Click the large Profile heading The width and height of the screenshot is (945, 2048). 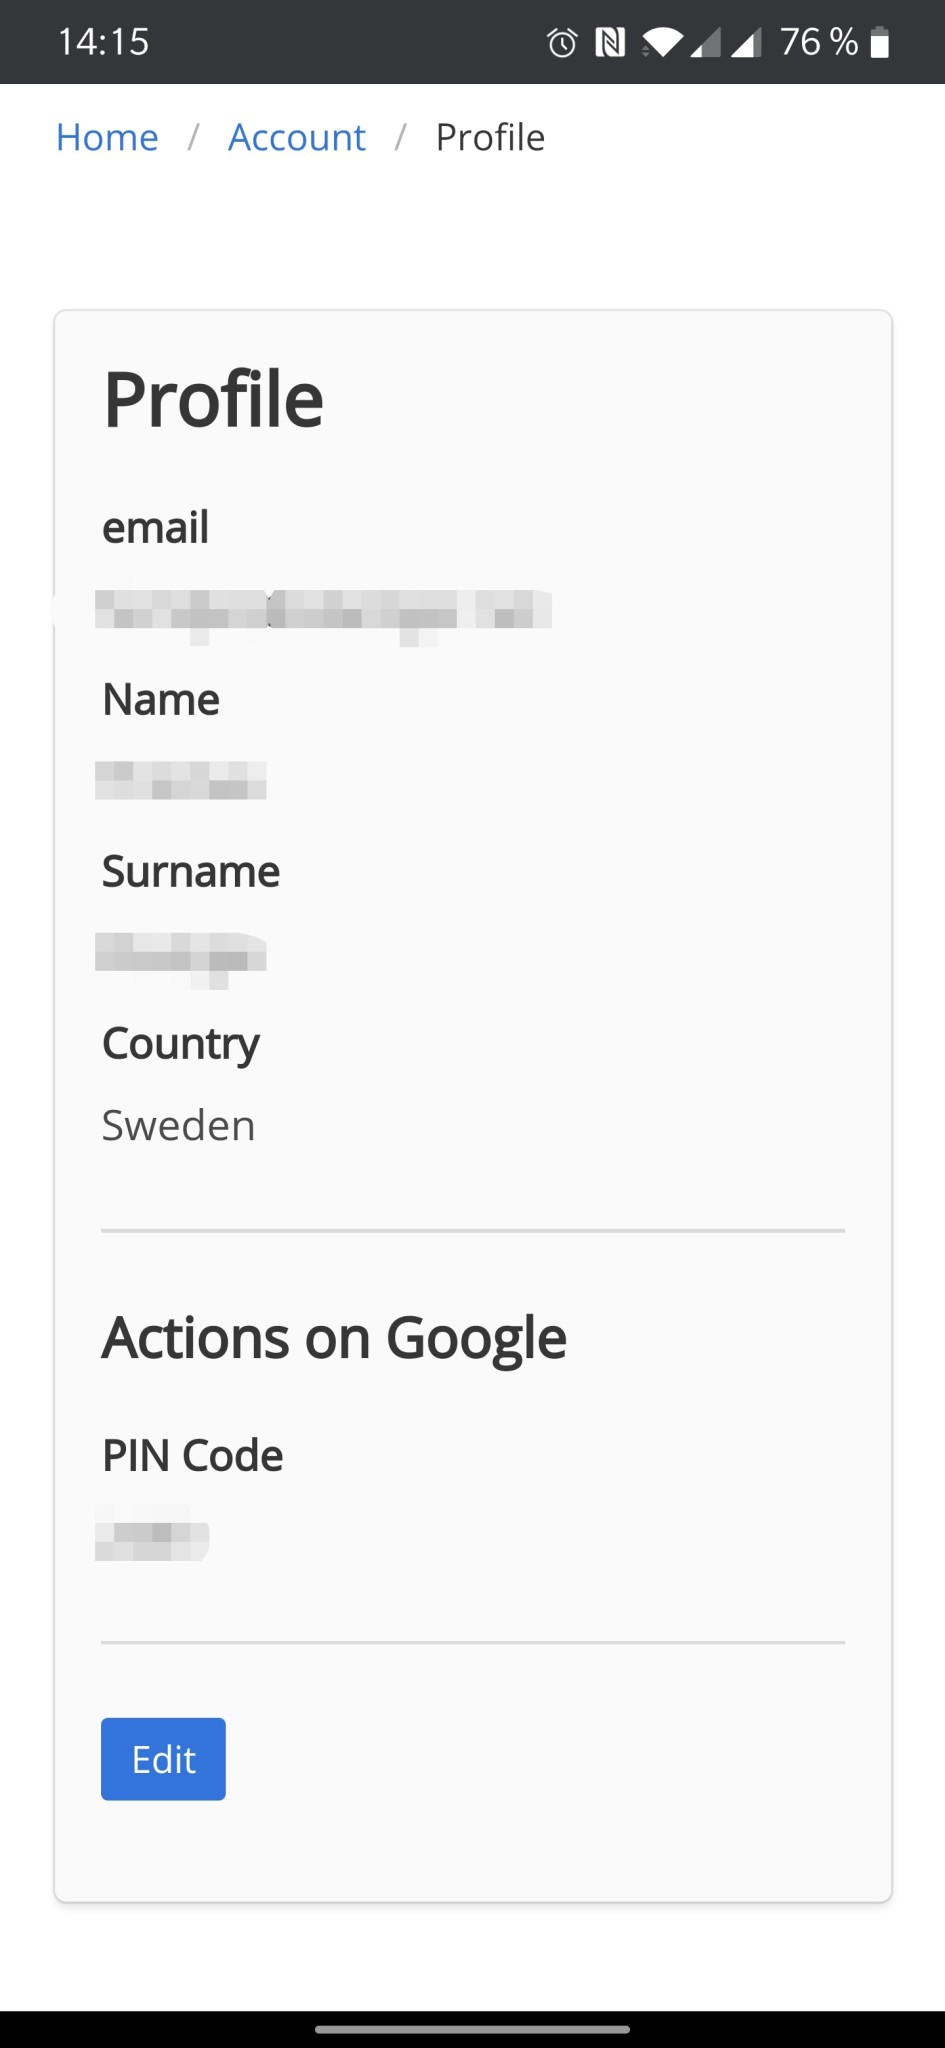[x=214, y=400]
